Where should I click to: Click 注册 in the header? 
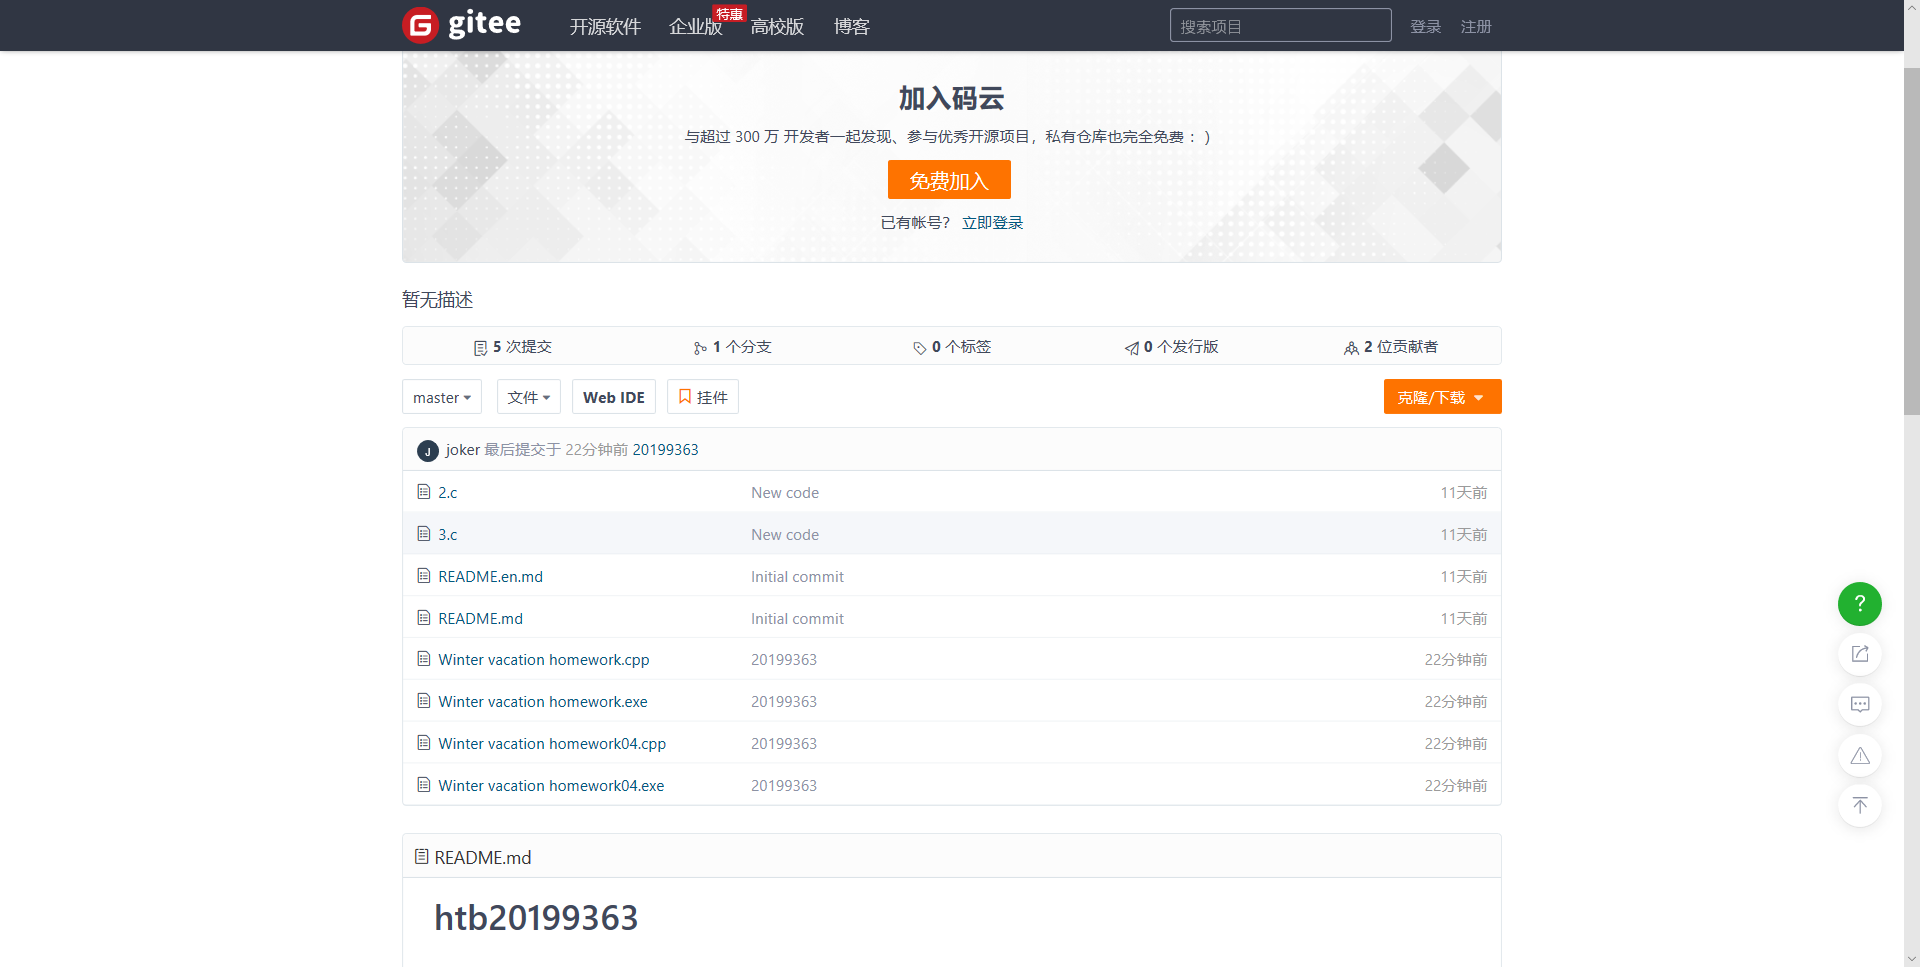[x=1475, y=27]
